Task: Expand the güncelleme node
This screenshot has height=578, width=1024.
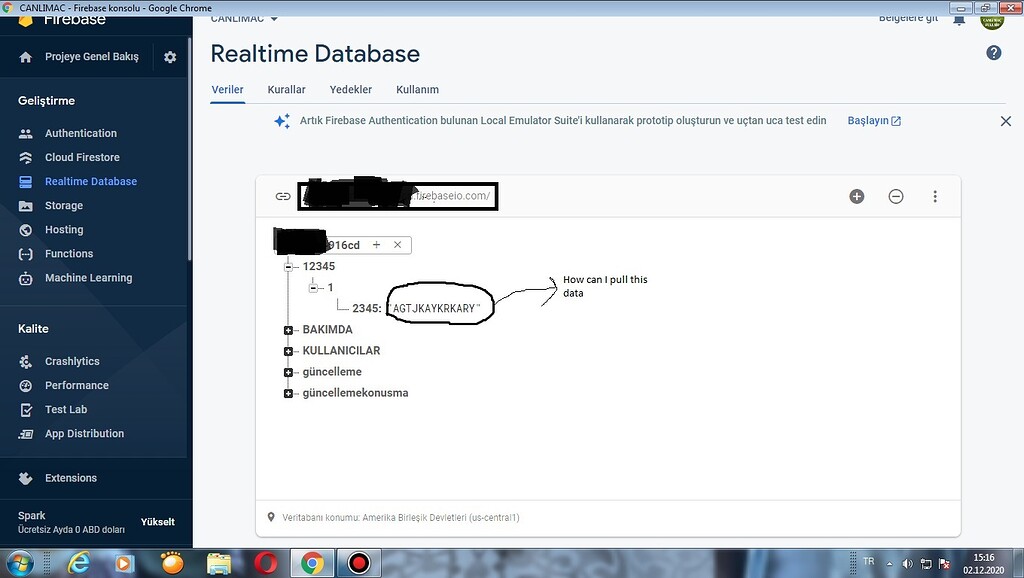Action: pyautogui.click(x=288, y=372)
